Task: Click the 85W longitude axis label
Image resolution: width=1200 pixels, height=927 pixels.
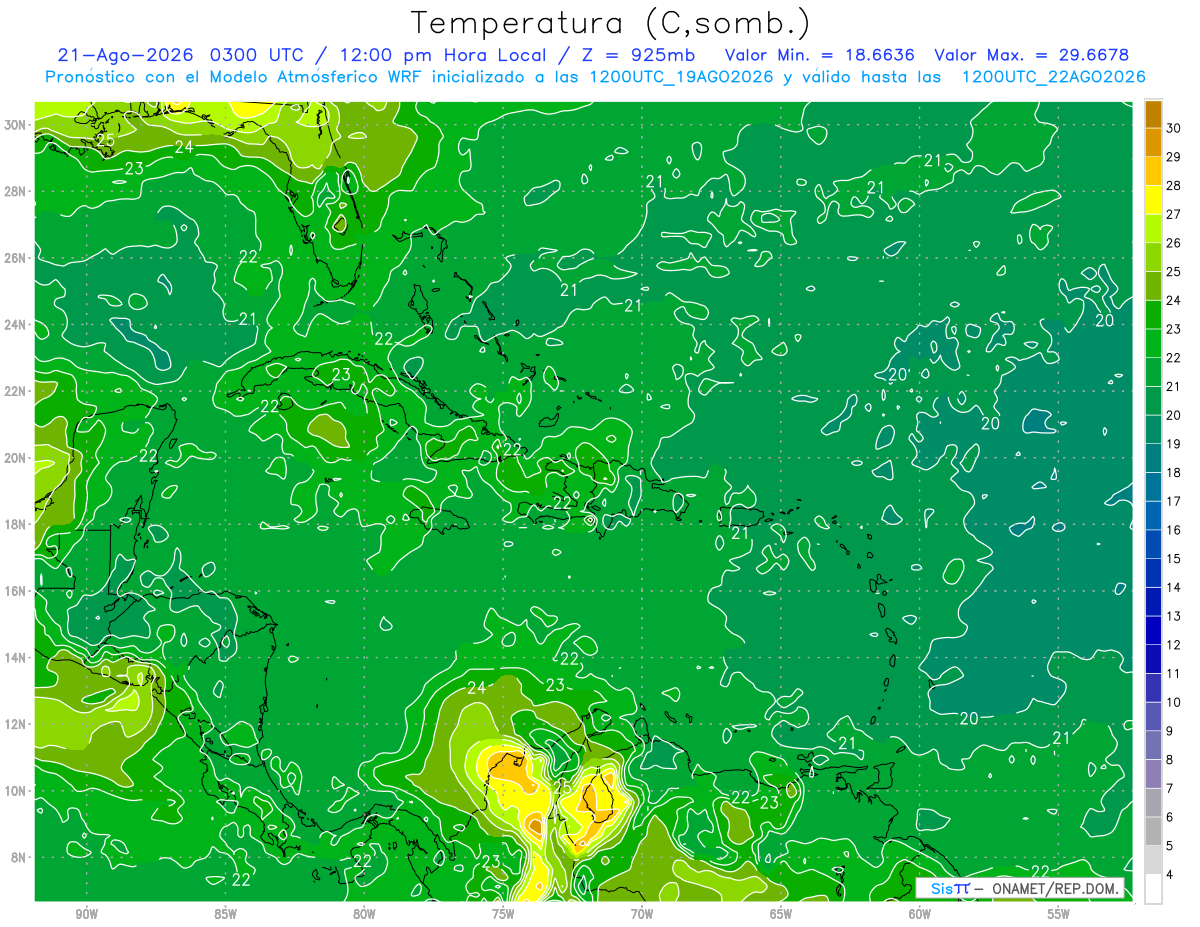Action: click(225, 913)
